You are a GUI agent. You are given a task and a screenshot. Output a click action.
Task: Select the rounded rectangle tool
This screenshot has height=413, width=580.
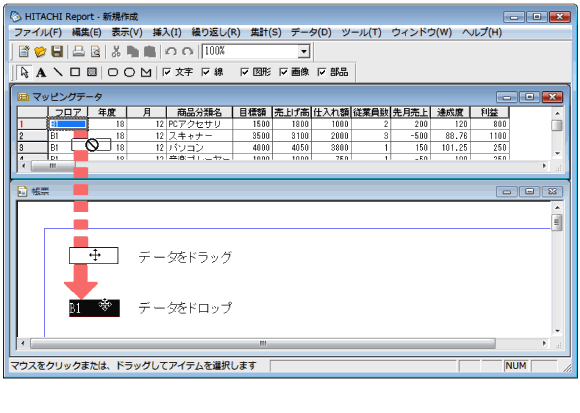tap(113, 72)
